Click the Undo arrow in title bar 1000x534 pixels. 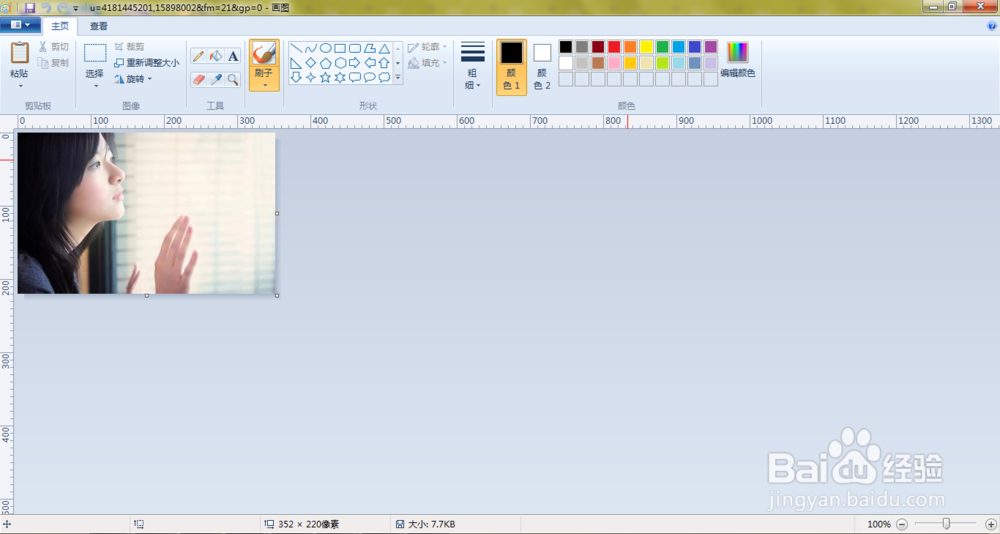[47, 8]
